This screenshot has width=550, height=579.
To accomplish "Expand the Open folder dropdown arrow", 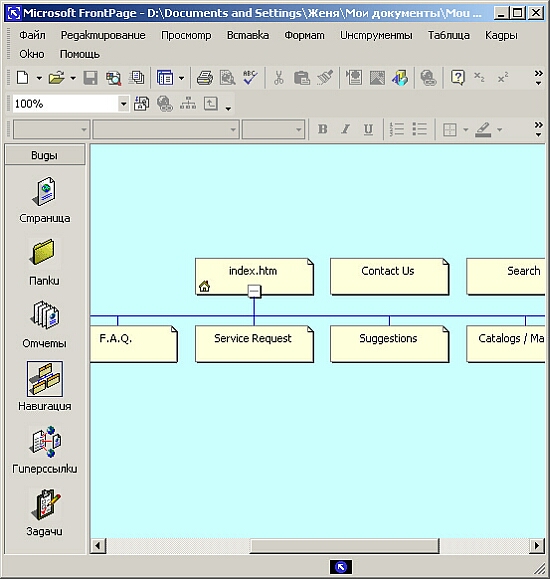I will (x=73, y=78).
